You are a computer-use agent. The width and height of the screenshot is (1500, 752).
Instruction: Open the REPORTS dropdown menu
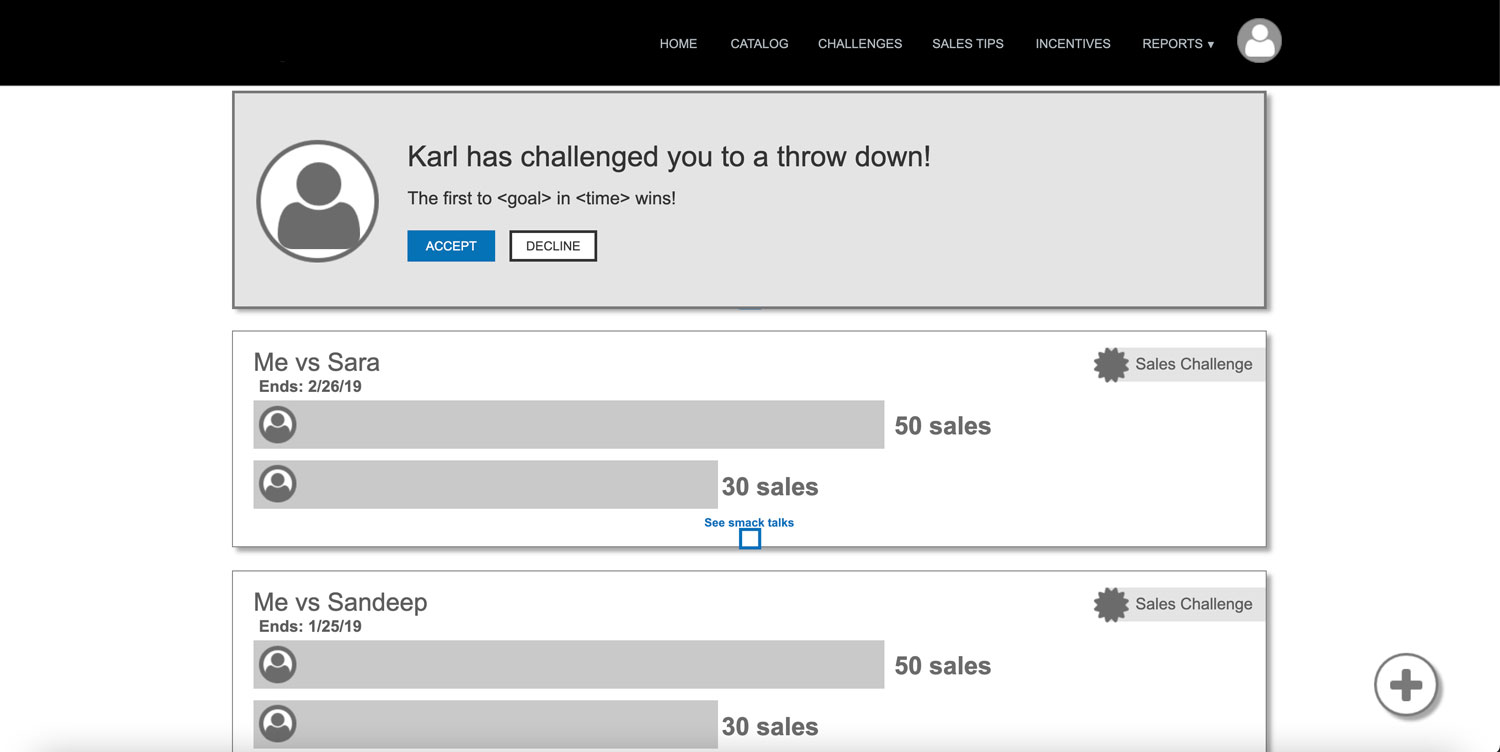pos(1177,44)
